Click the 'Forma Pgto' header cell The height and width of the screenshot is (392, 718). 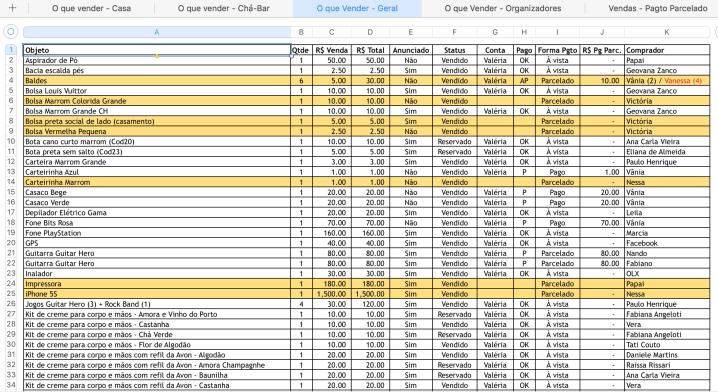[x=557, y=50]
